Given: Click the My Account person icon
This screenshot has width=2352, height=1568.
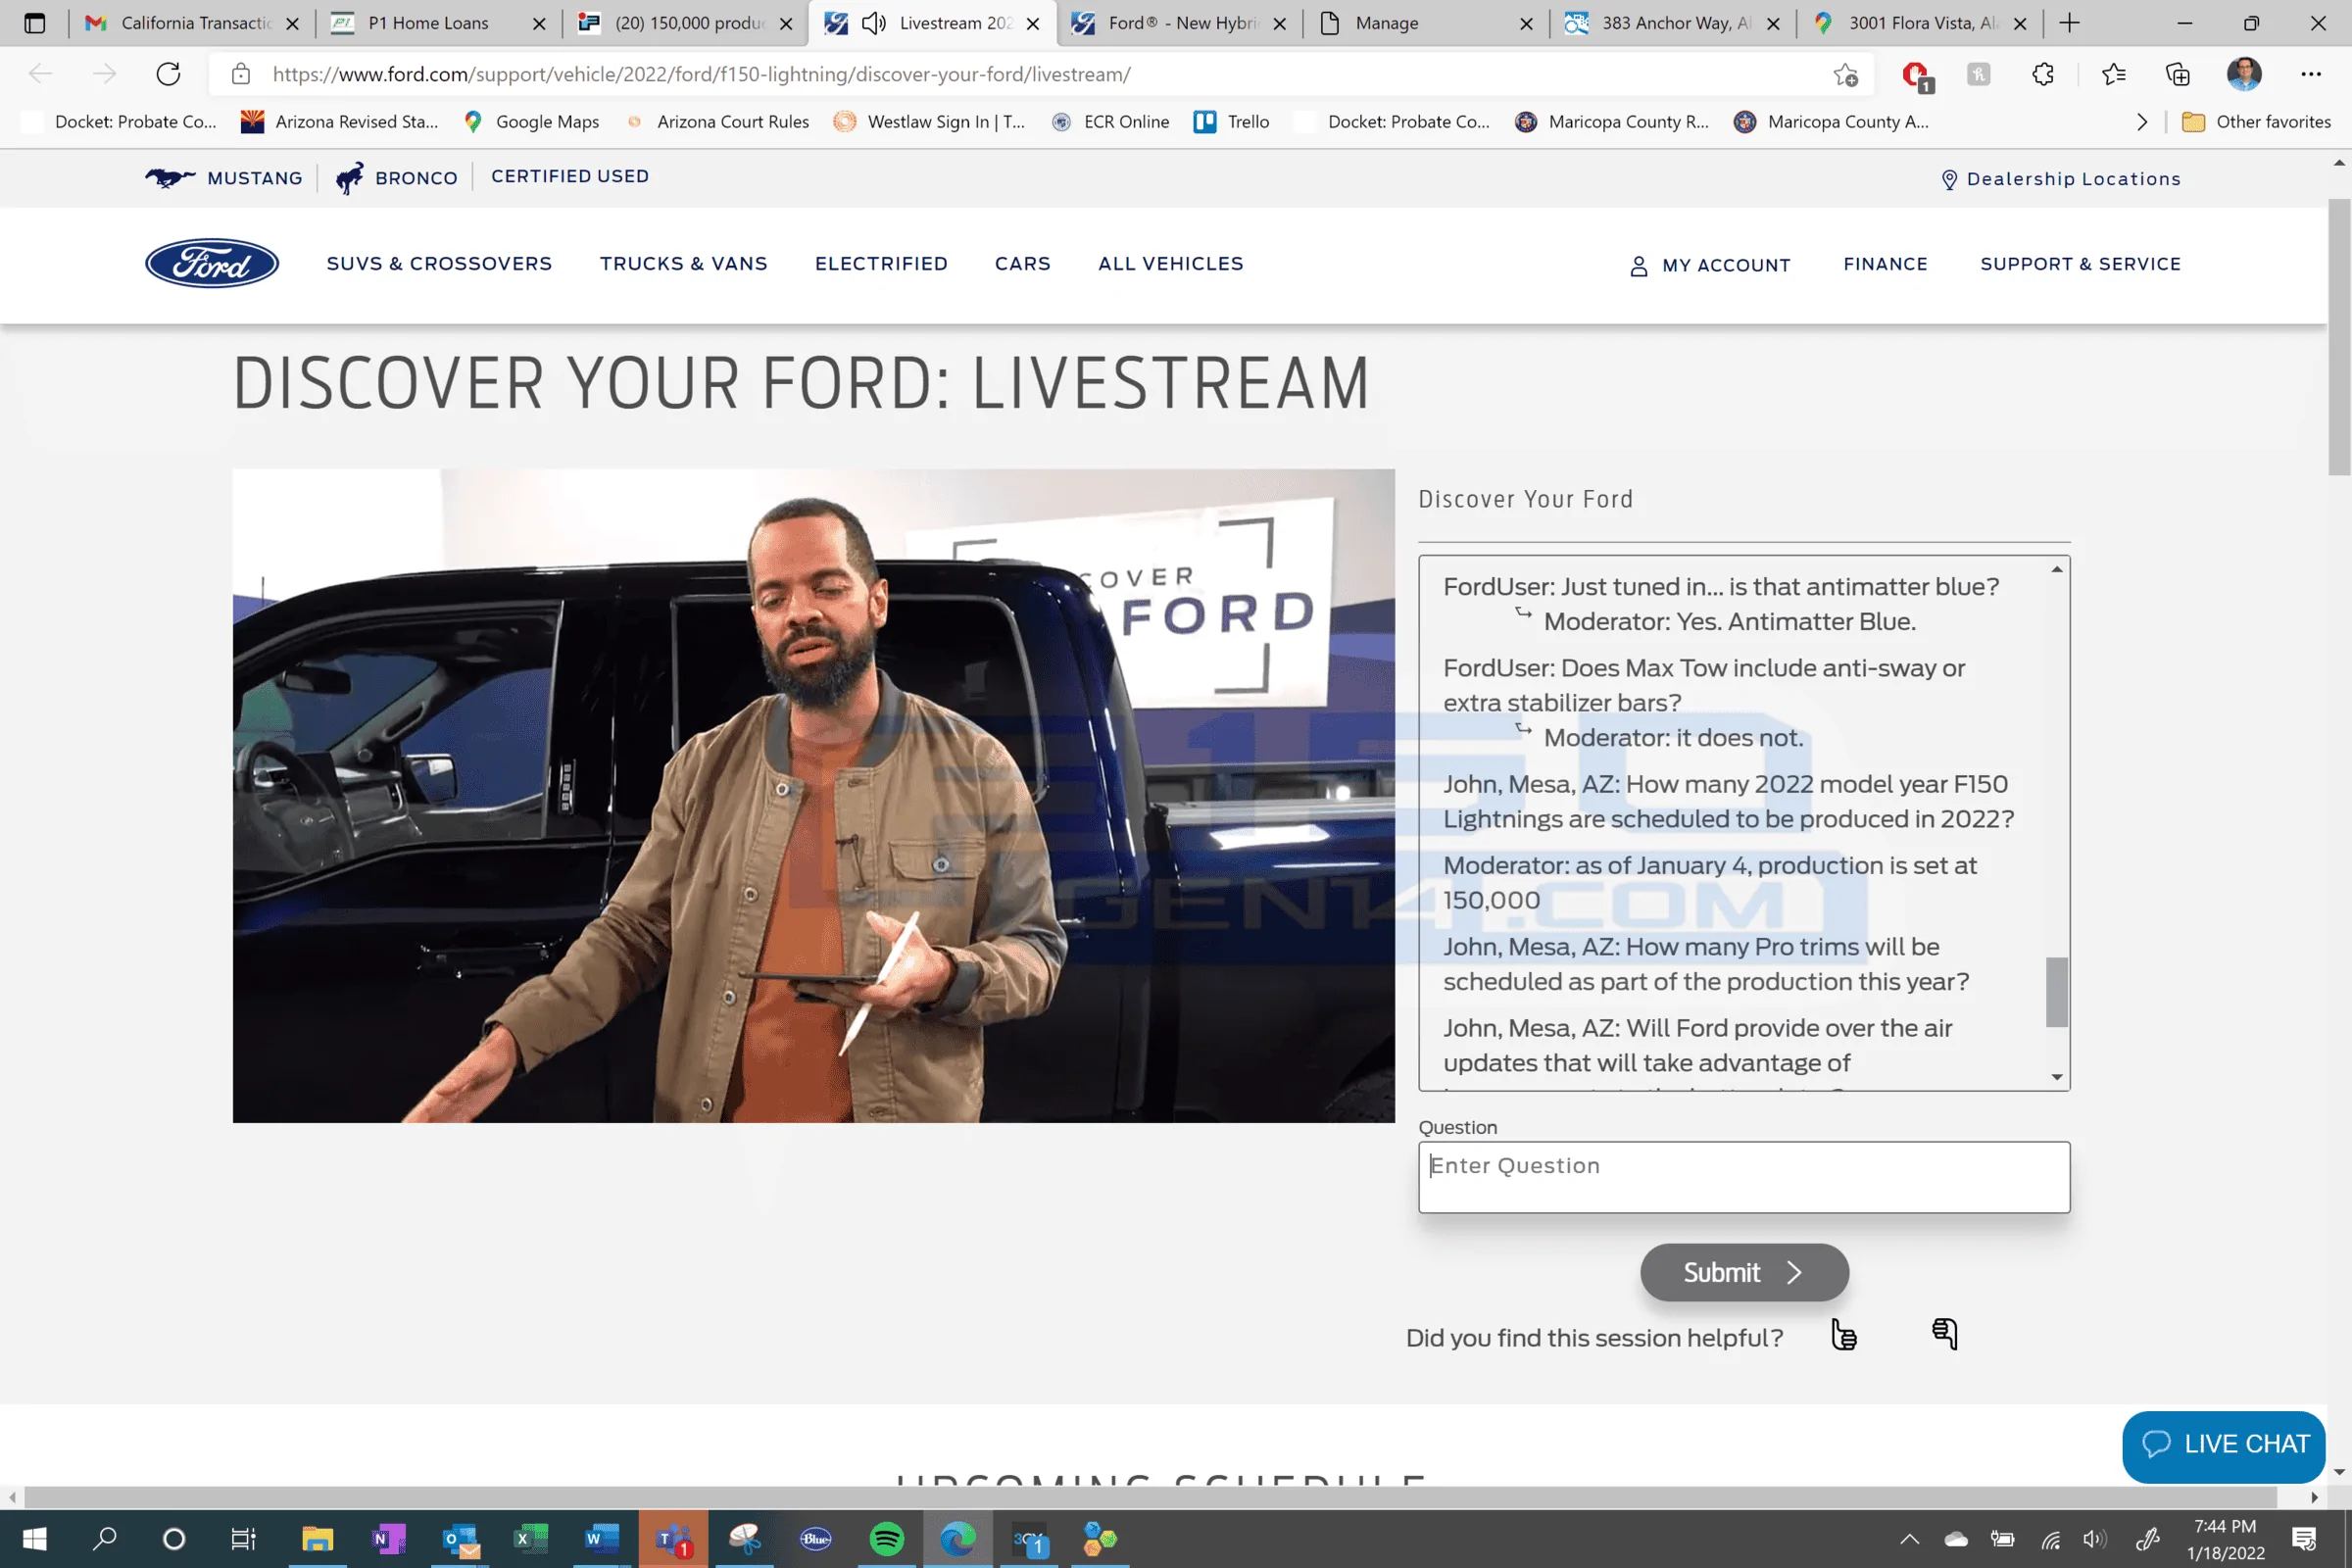Looking at the screenshot, I should [x=1638, y=266].
